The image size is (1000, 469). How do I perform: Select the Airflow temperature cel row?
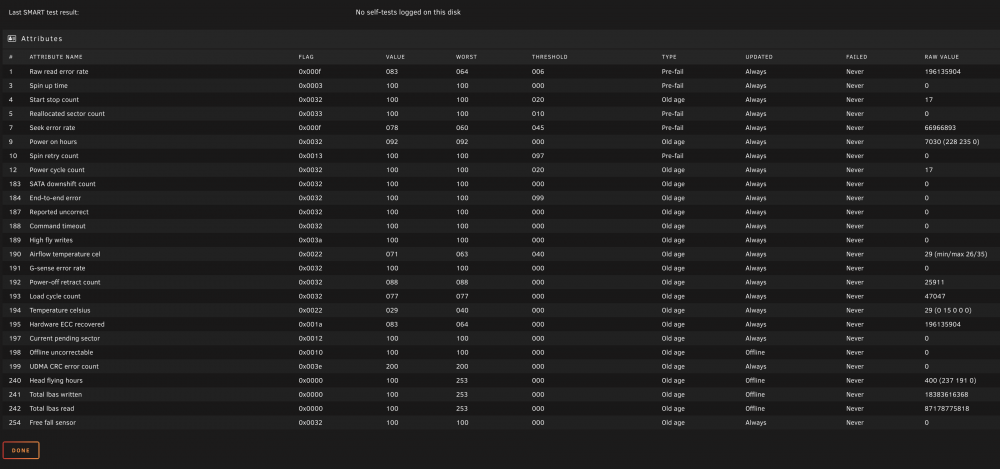click(500, 254)
